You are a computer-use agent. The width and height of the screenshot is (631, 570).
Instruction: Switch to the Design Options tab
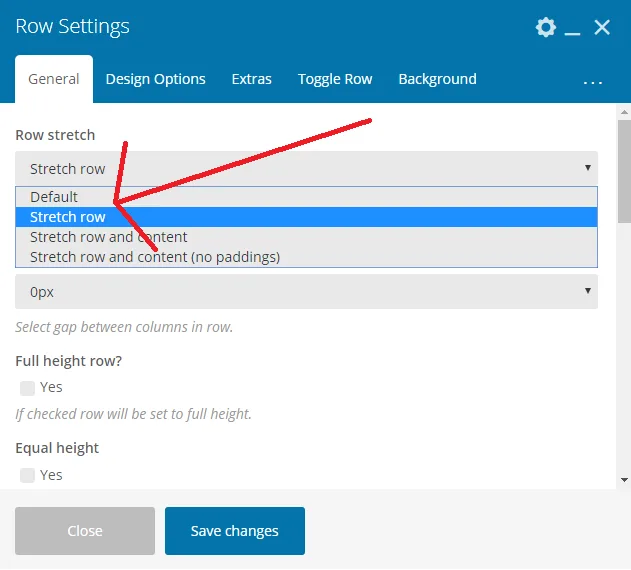point(155,79)
